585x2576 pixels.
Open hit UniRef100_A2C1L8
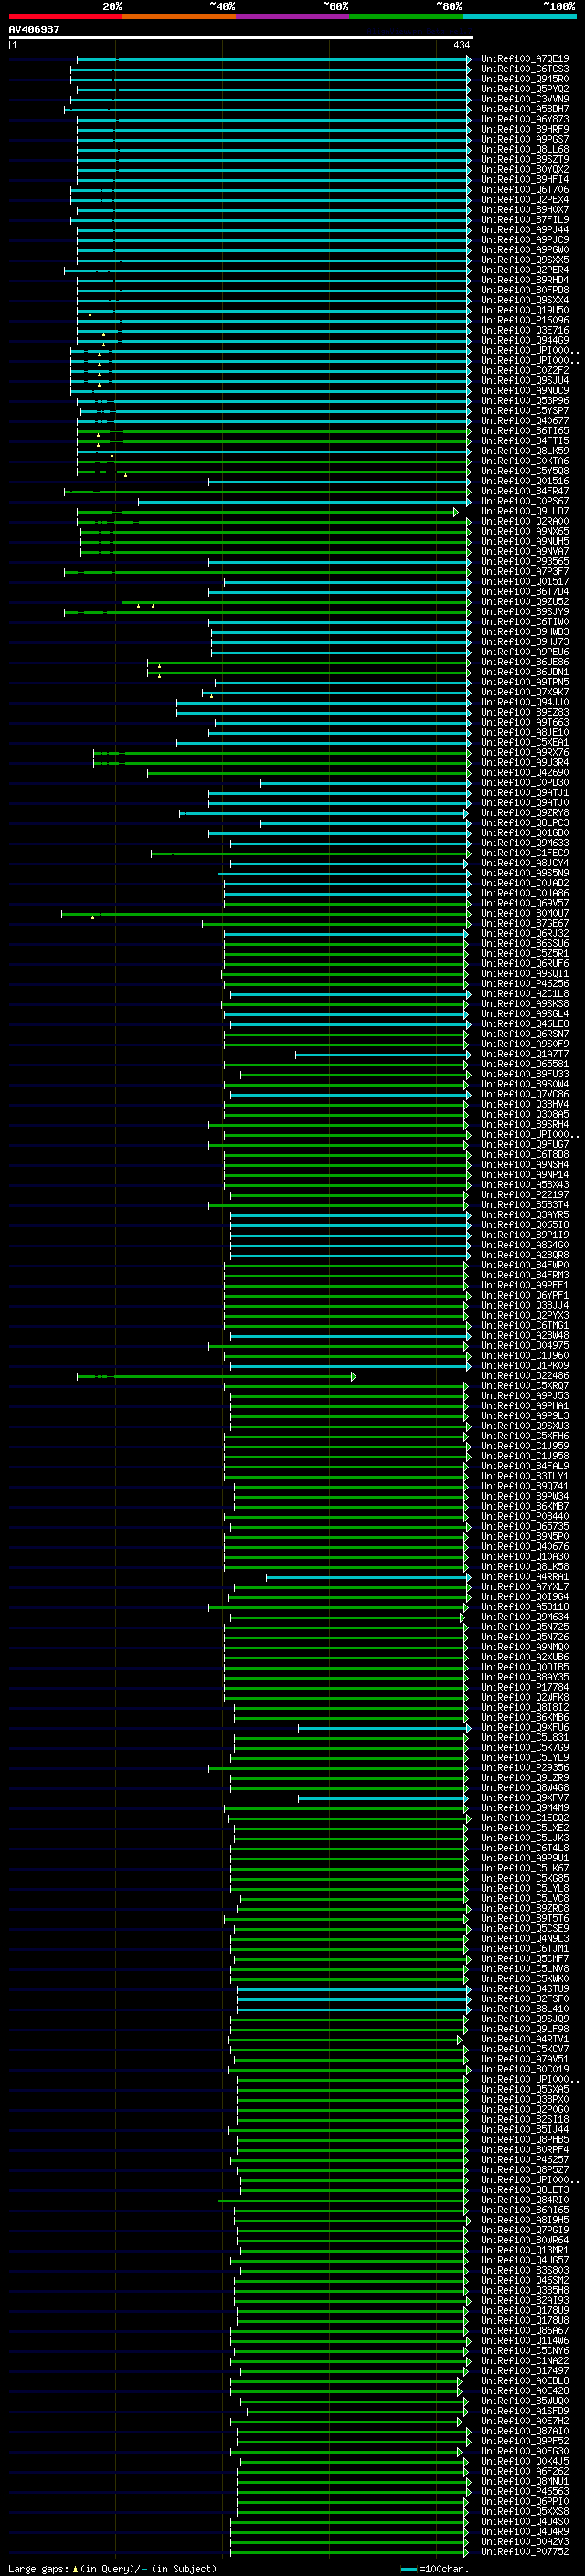[x=524, y=993]
